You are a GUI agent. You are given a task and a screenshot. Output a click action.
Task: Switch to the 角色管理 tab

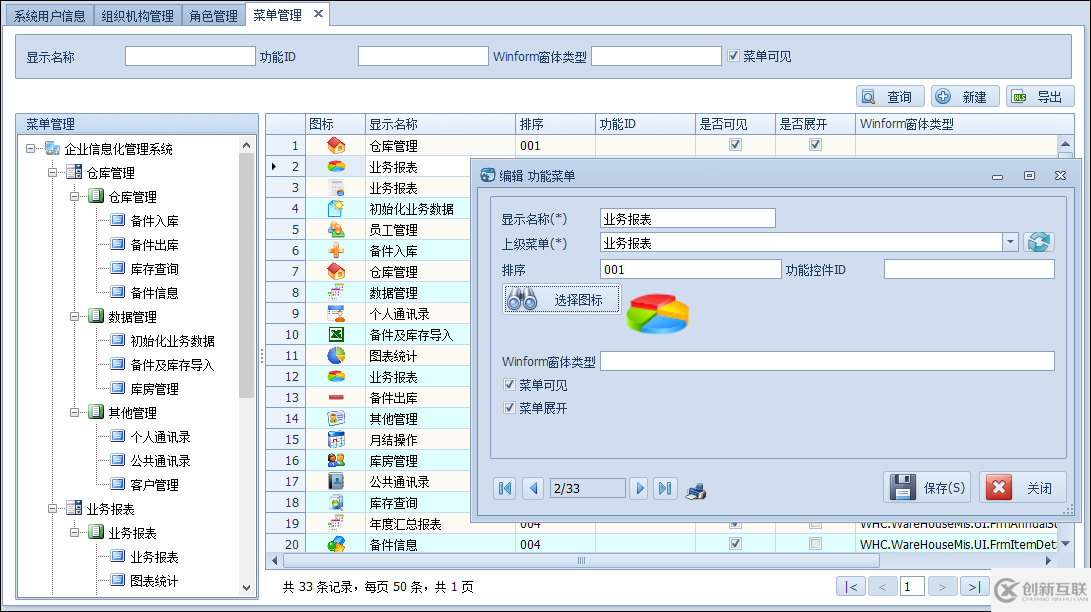pos(214,15)
